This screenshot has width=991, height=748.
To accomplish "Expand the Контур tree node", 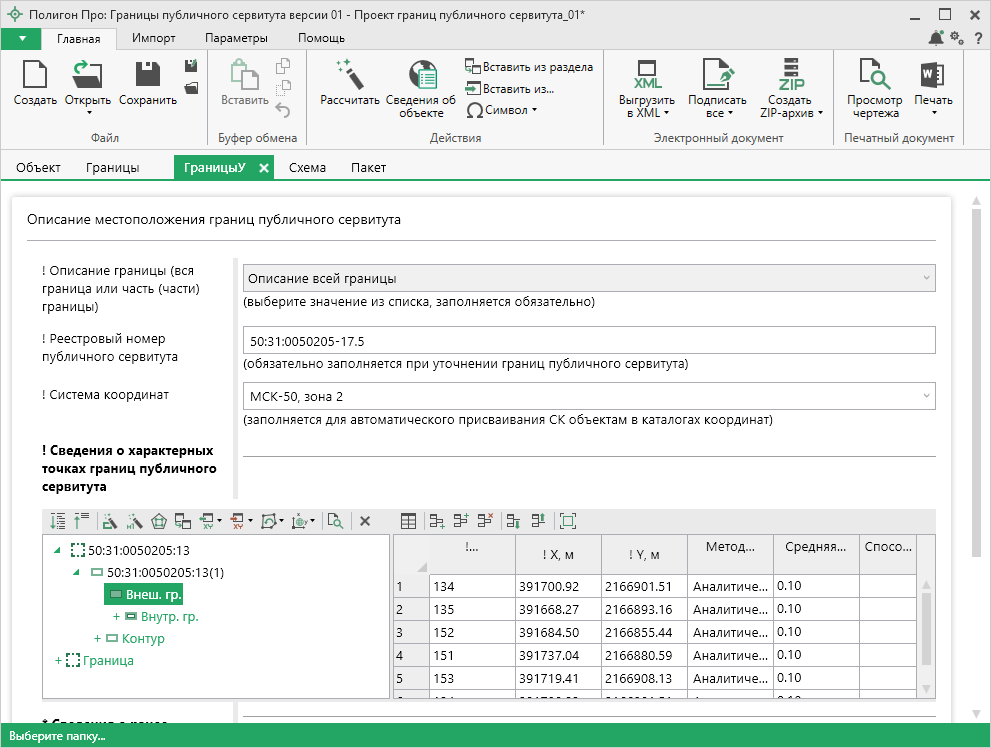I will (98, 639).
